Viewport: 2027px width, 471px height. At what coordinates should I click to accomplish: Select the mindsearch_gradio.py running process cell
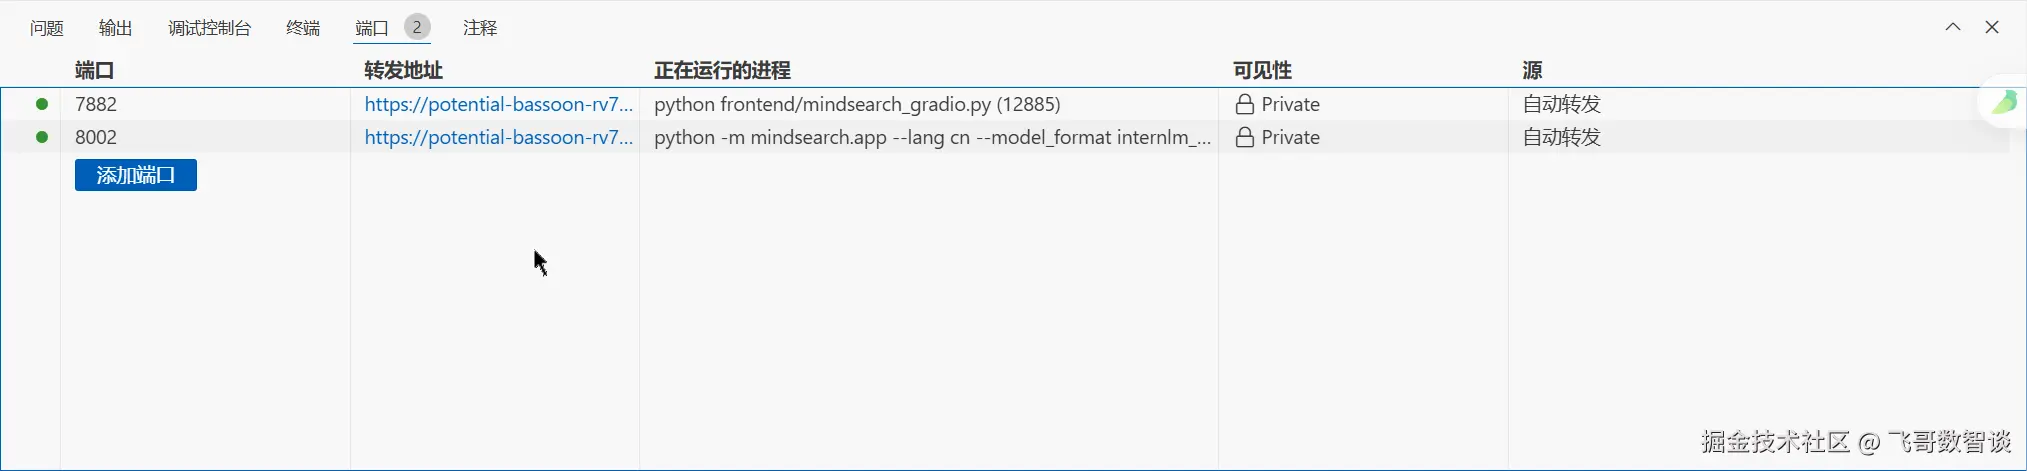point(857,104)
